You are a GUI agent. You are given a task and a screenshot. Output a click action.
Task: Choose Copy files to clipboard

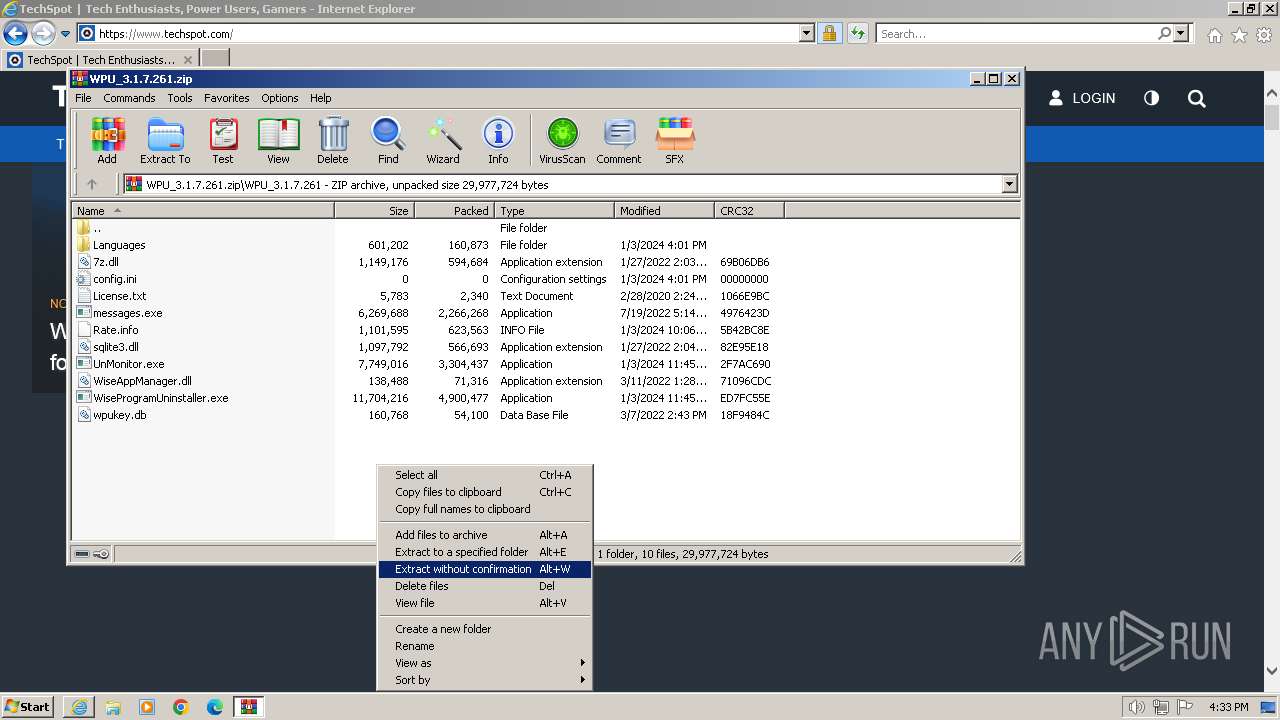[485, 492]
